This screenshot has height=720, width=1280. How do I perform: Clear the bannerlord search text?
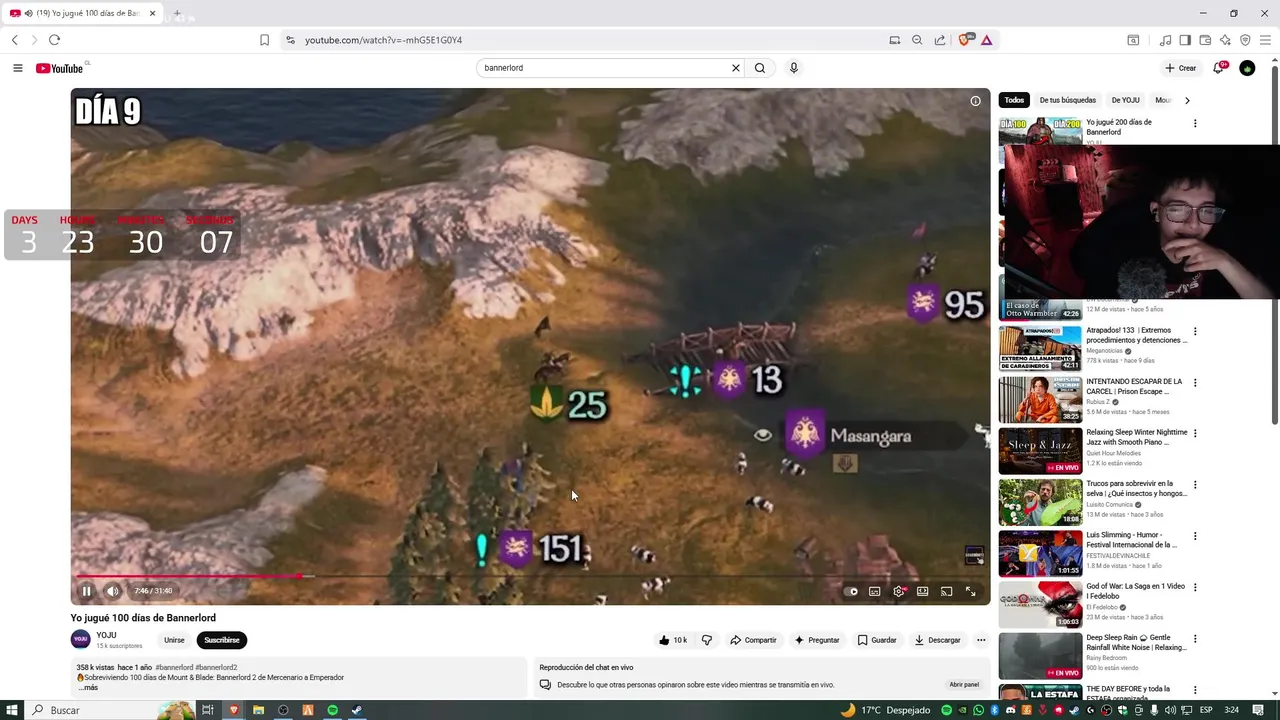[x=736, y=68]
